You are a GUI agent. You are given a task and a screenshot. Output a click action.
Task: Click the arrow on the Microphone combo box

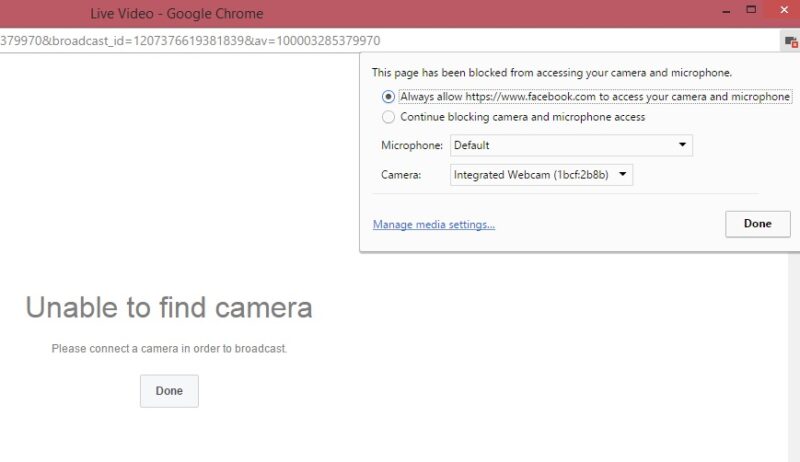pyautogui.click(x=682, y=145)
